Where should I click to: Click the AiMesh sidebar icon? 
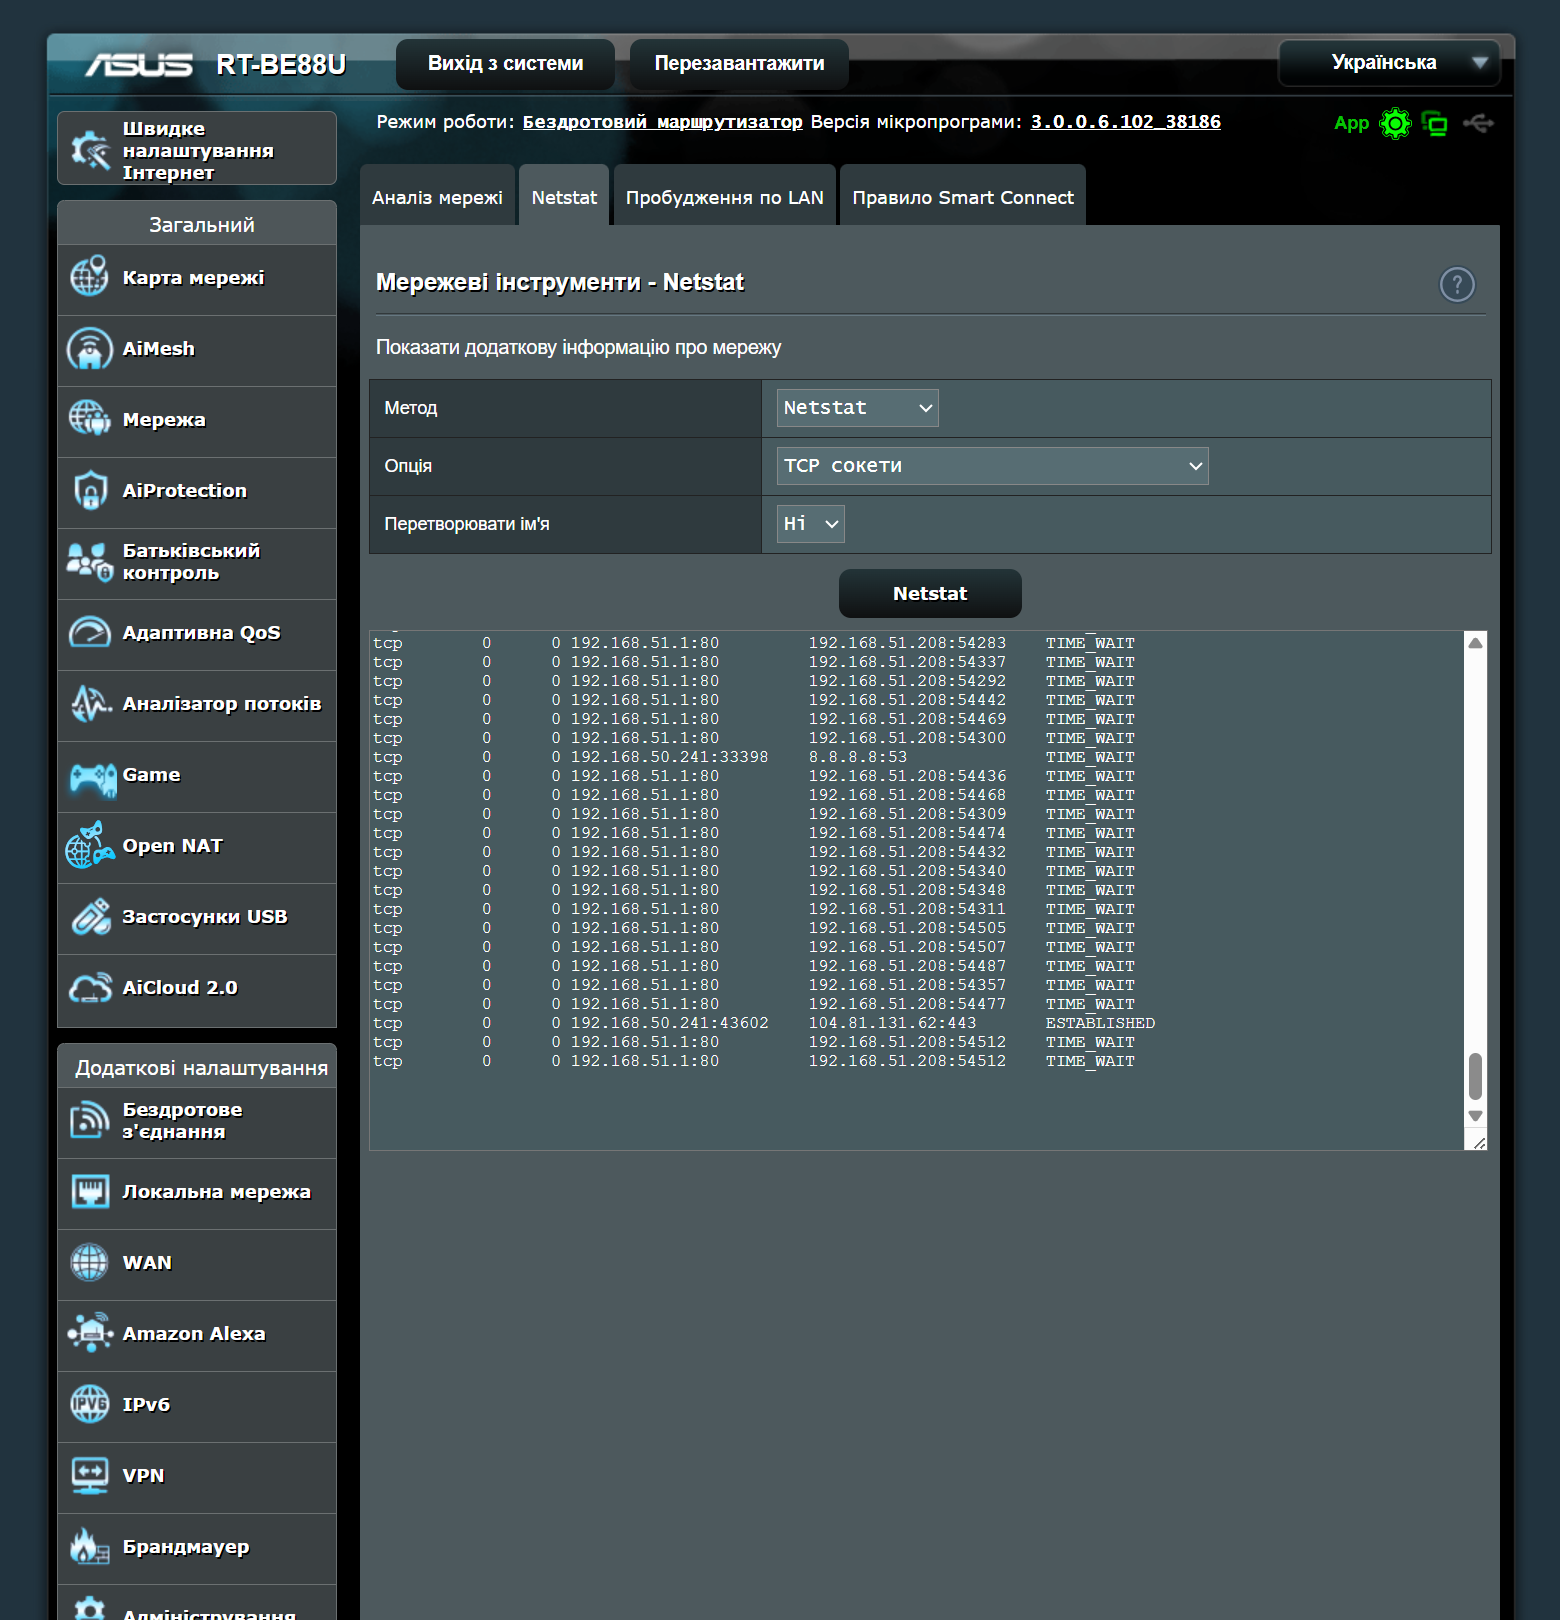pyautogui.click(x=90, y=349)
